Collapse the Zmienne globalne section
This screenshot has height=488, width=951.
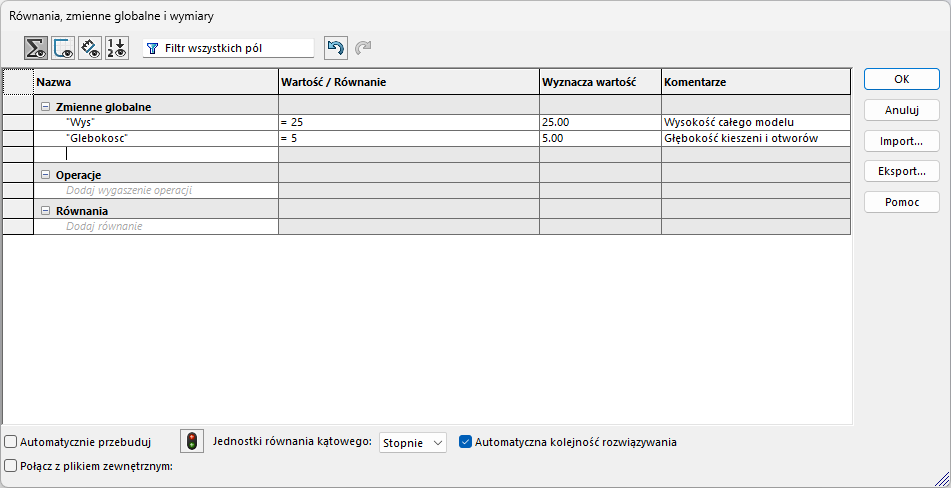(x=45, y=106)
